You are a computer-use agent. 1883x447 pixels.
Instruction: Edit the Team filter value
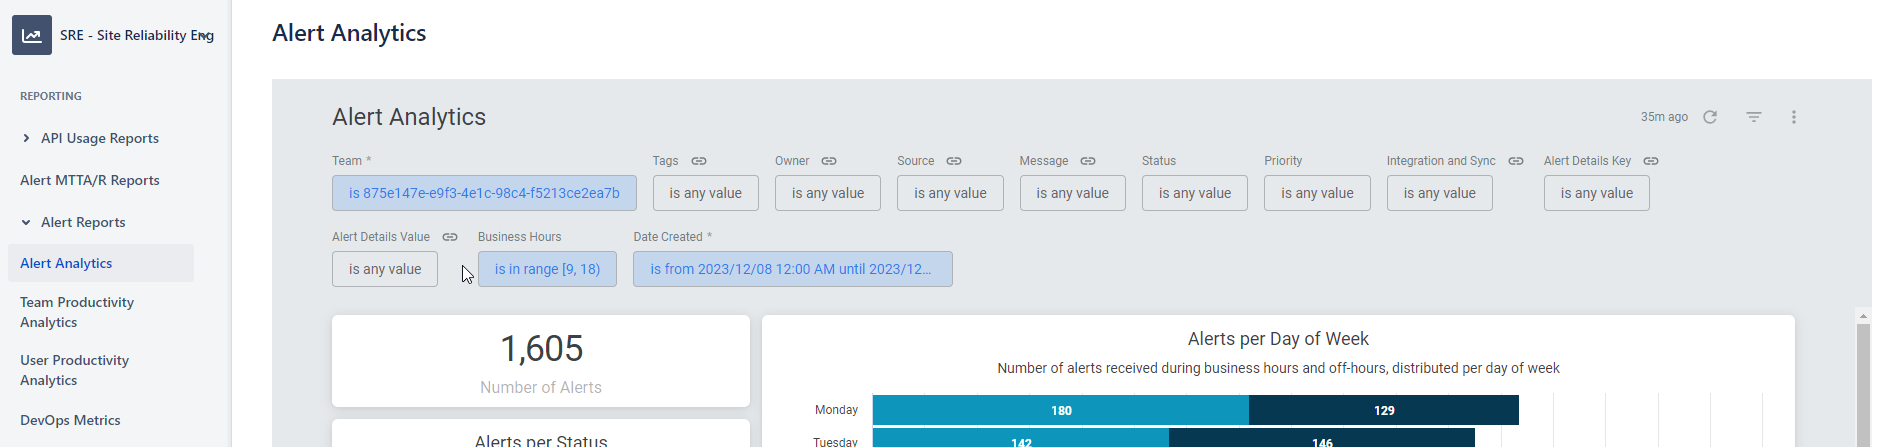(484, 193)
